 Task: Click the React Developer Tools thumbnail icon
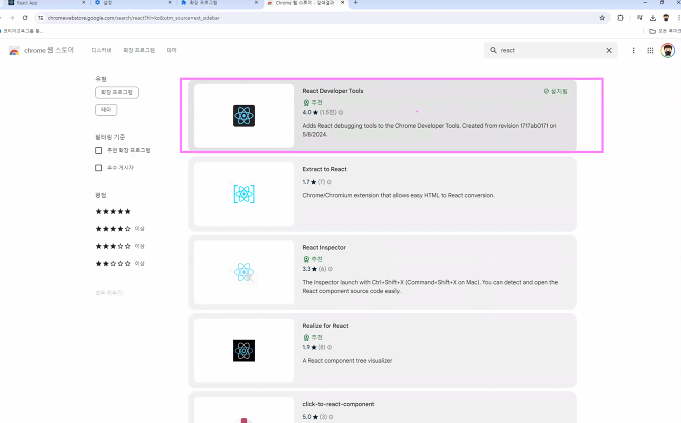pyautogui.click(x=244, y=116)
